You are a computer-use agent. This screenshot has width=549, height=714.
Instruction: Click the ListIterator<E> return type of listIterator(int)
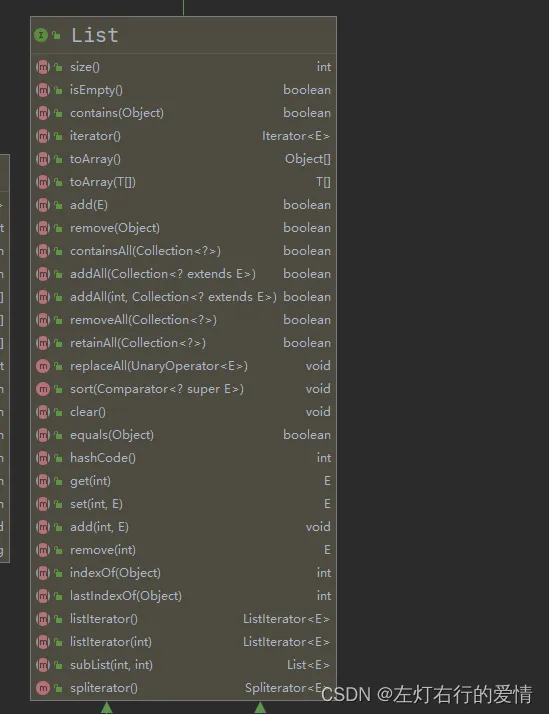coord(286,642)
